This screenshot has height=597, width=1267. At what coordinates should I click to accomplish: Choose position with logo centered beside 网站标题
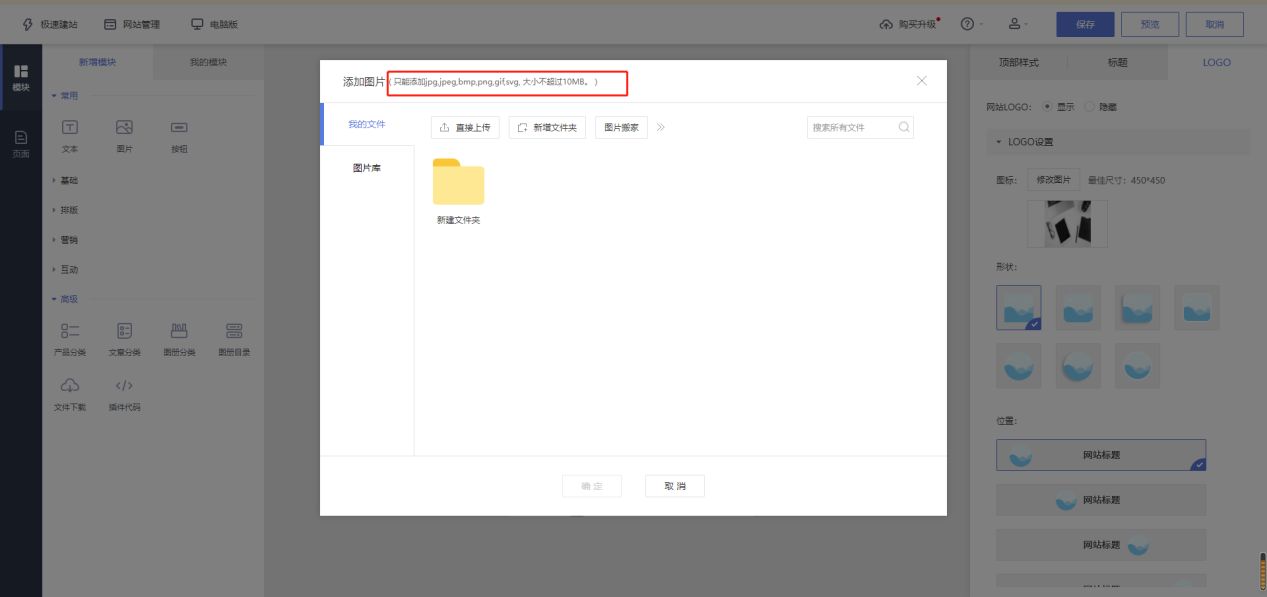point(1101,500)
